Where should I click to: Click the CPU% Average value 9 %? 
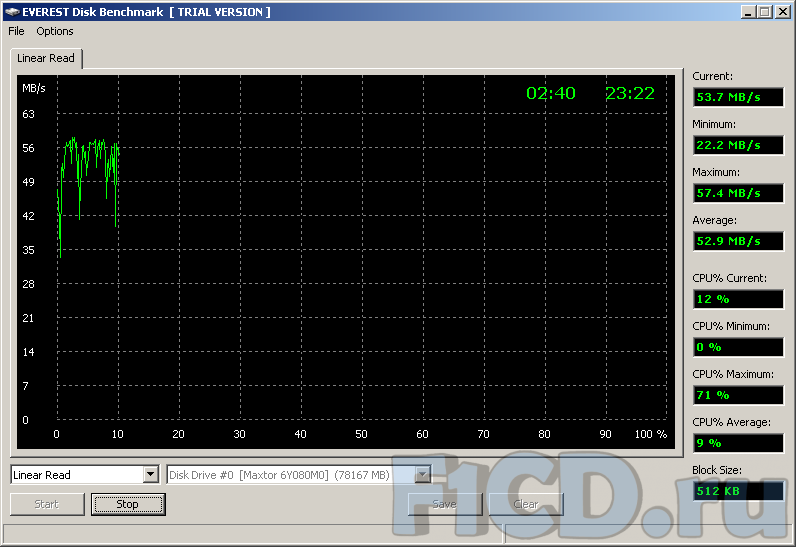pos(738,443)
